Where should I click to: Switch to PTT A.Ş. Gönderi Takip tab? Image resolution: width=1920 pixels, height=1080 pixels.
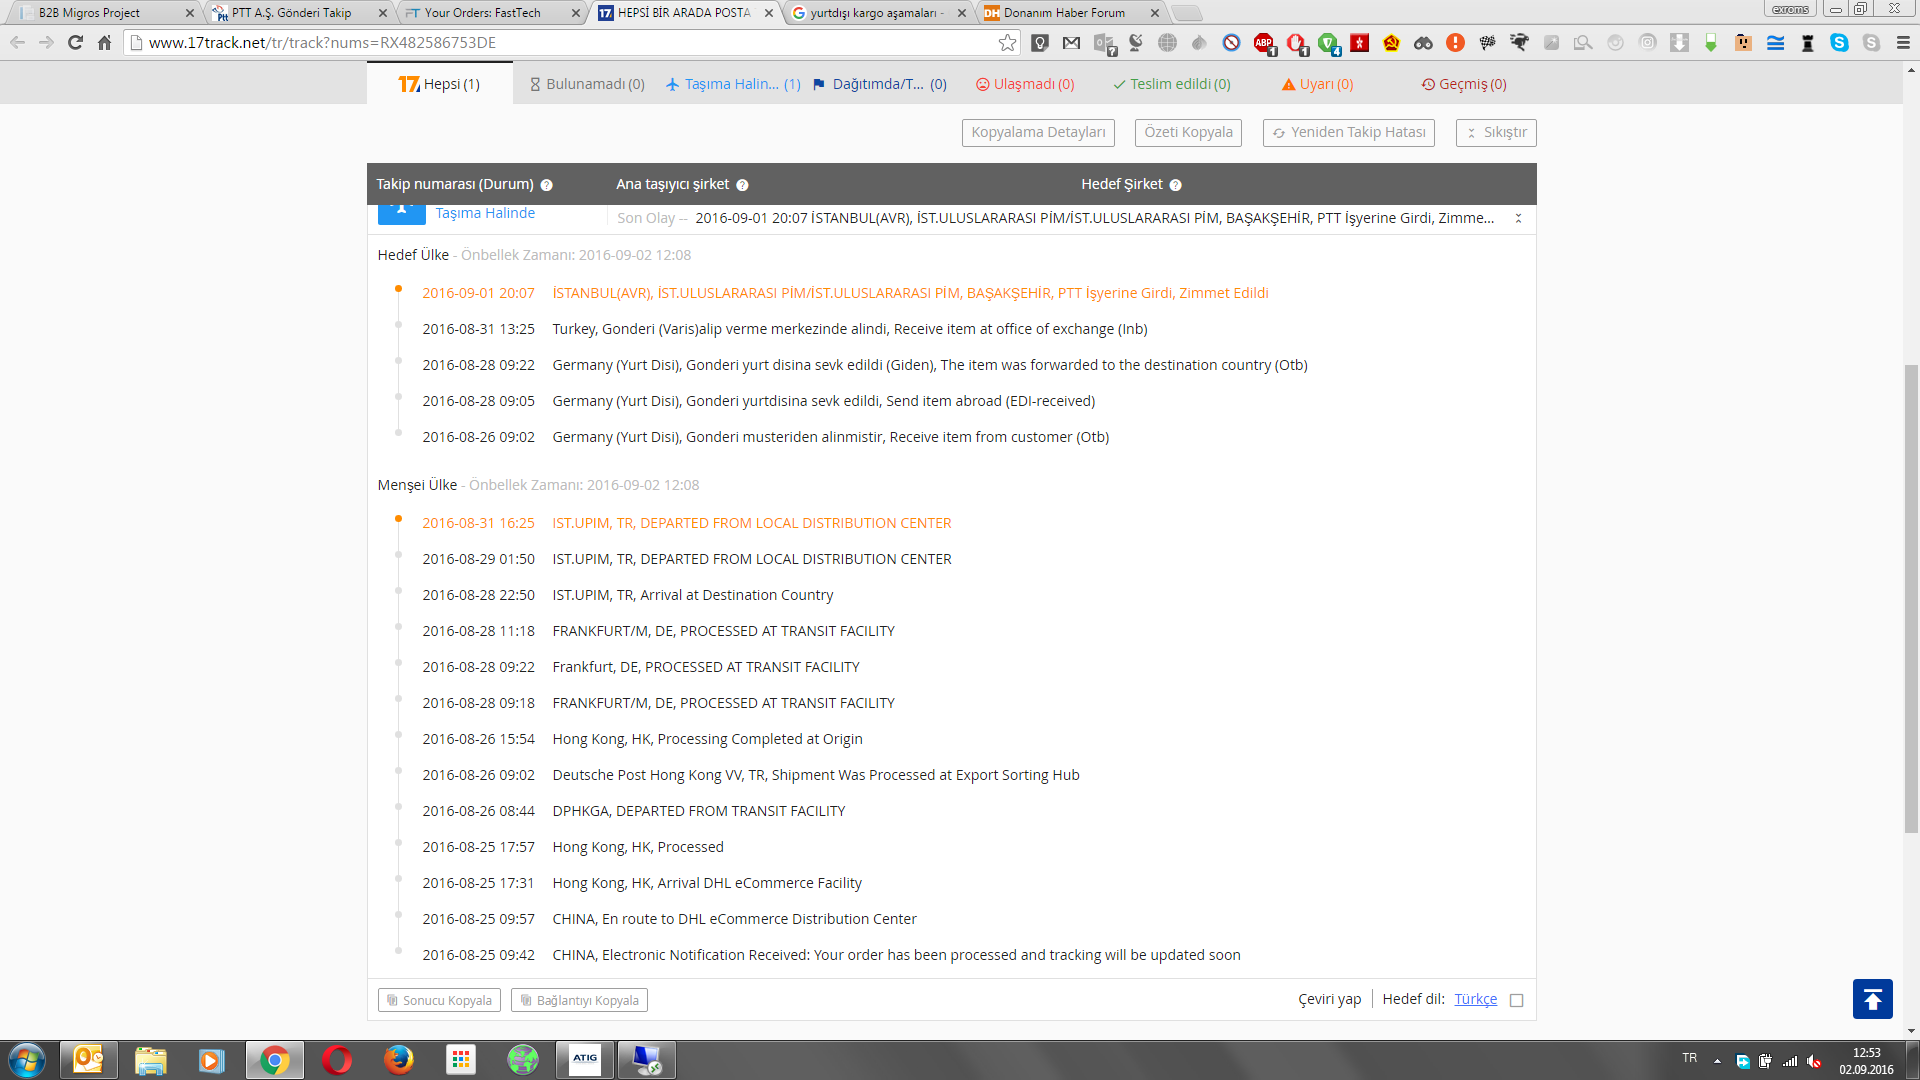pos(296,13)
